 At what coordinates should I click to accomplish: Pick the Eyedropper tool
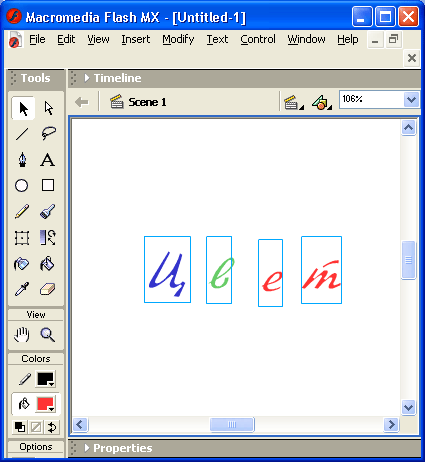click(22, 289)
